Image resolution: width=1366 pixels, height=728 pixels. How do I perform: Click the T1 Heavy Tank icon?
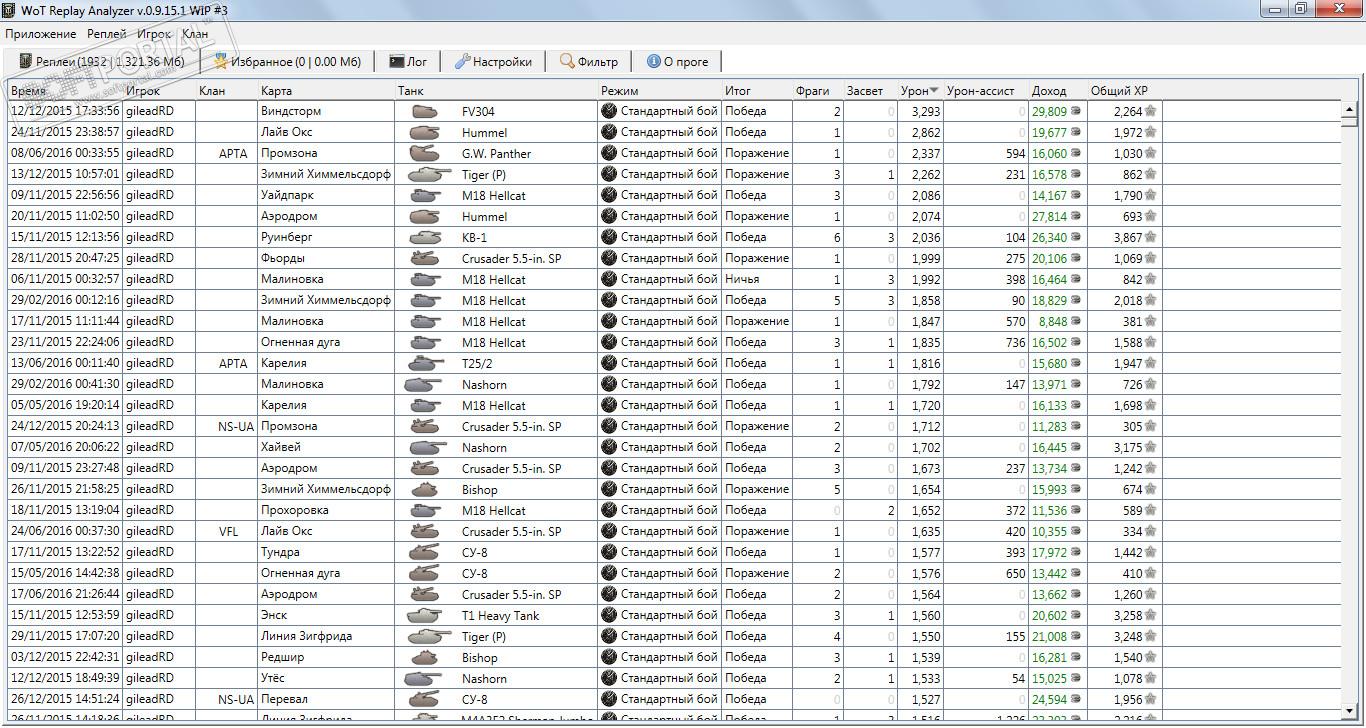[x=425, y=616]
